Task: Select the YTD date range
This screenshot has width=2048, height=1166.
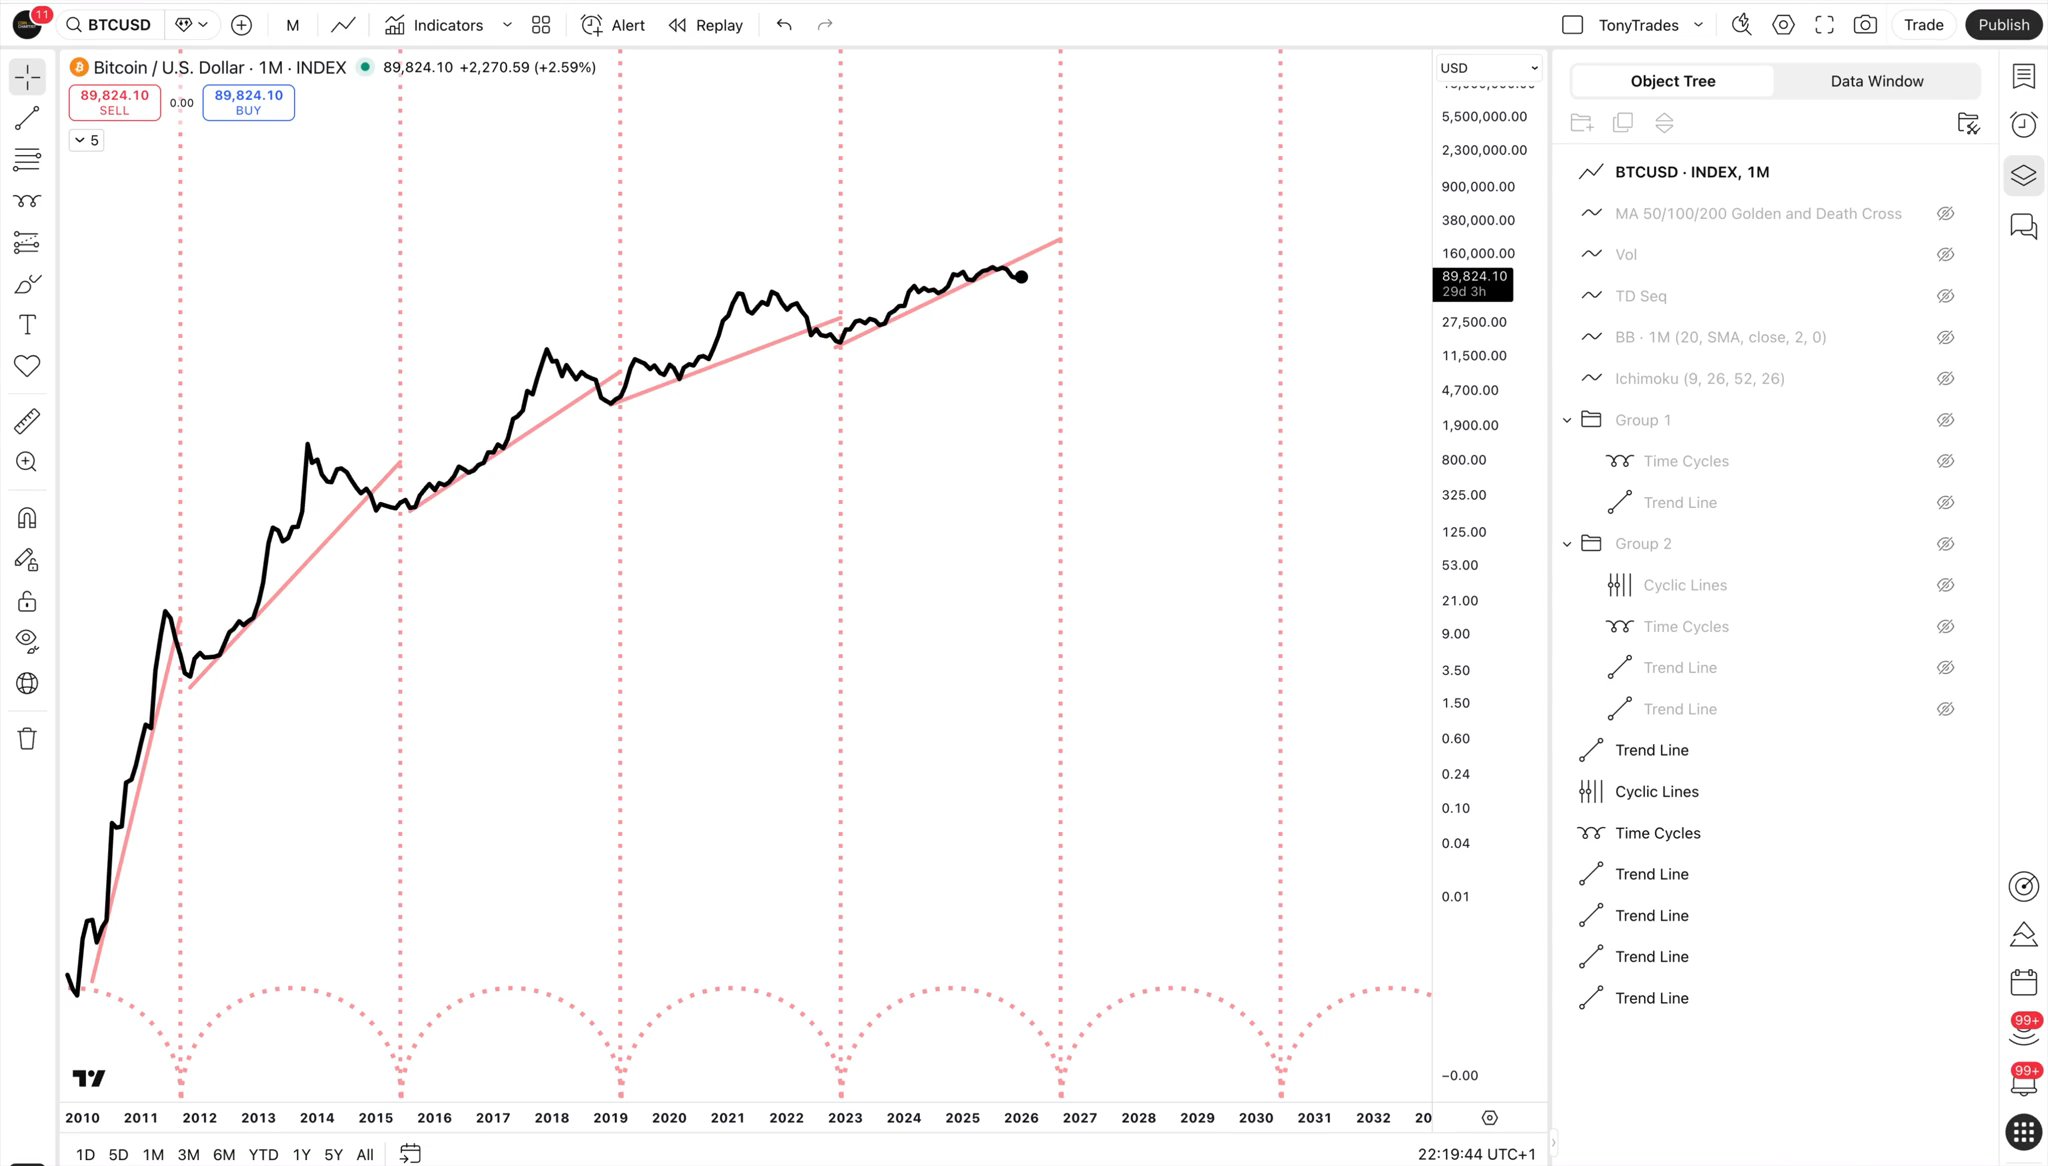Action: click(263, 1154)
